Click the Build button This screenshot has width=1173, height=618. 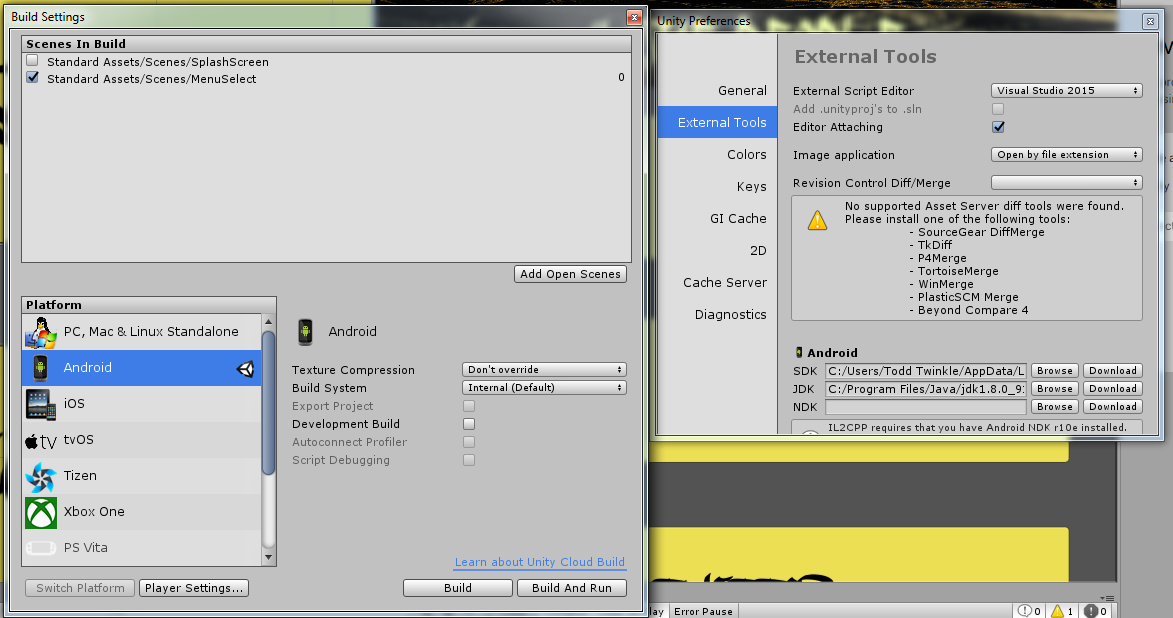pos(458,588)
